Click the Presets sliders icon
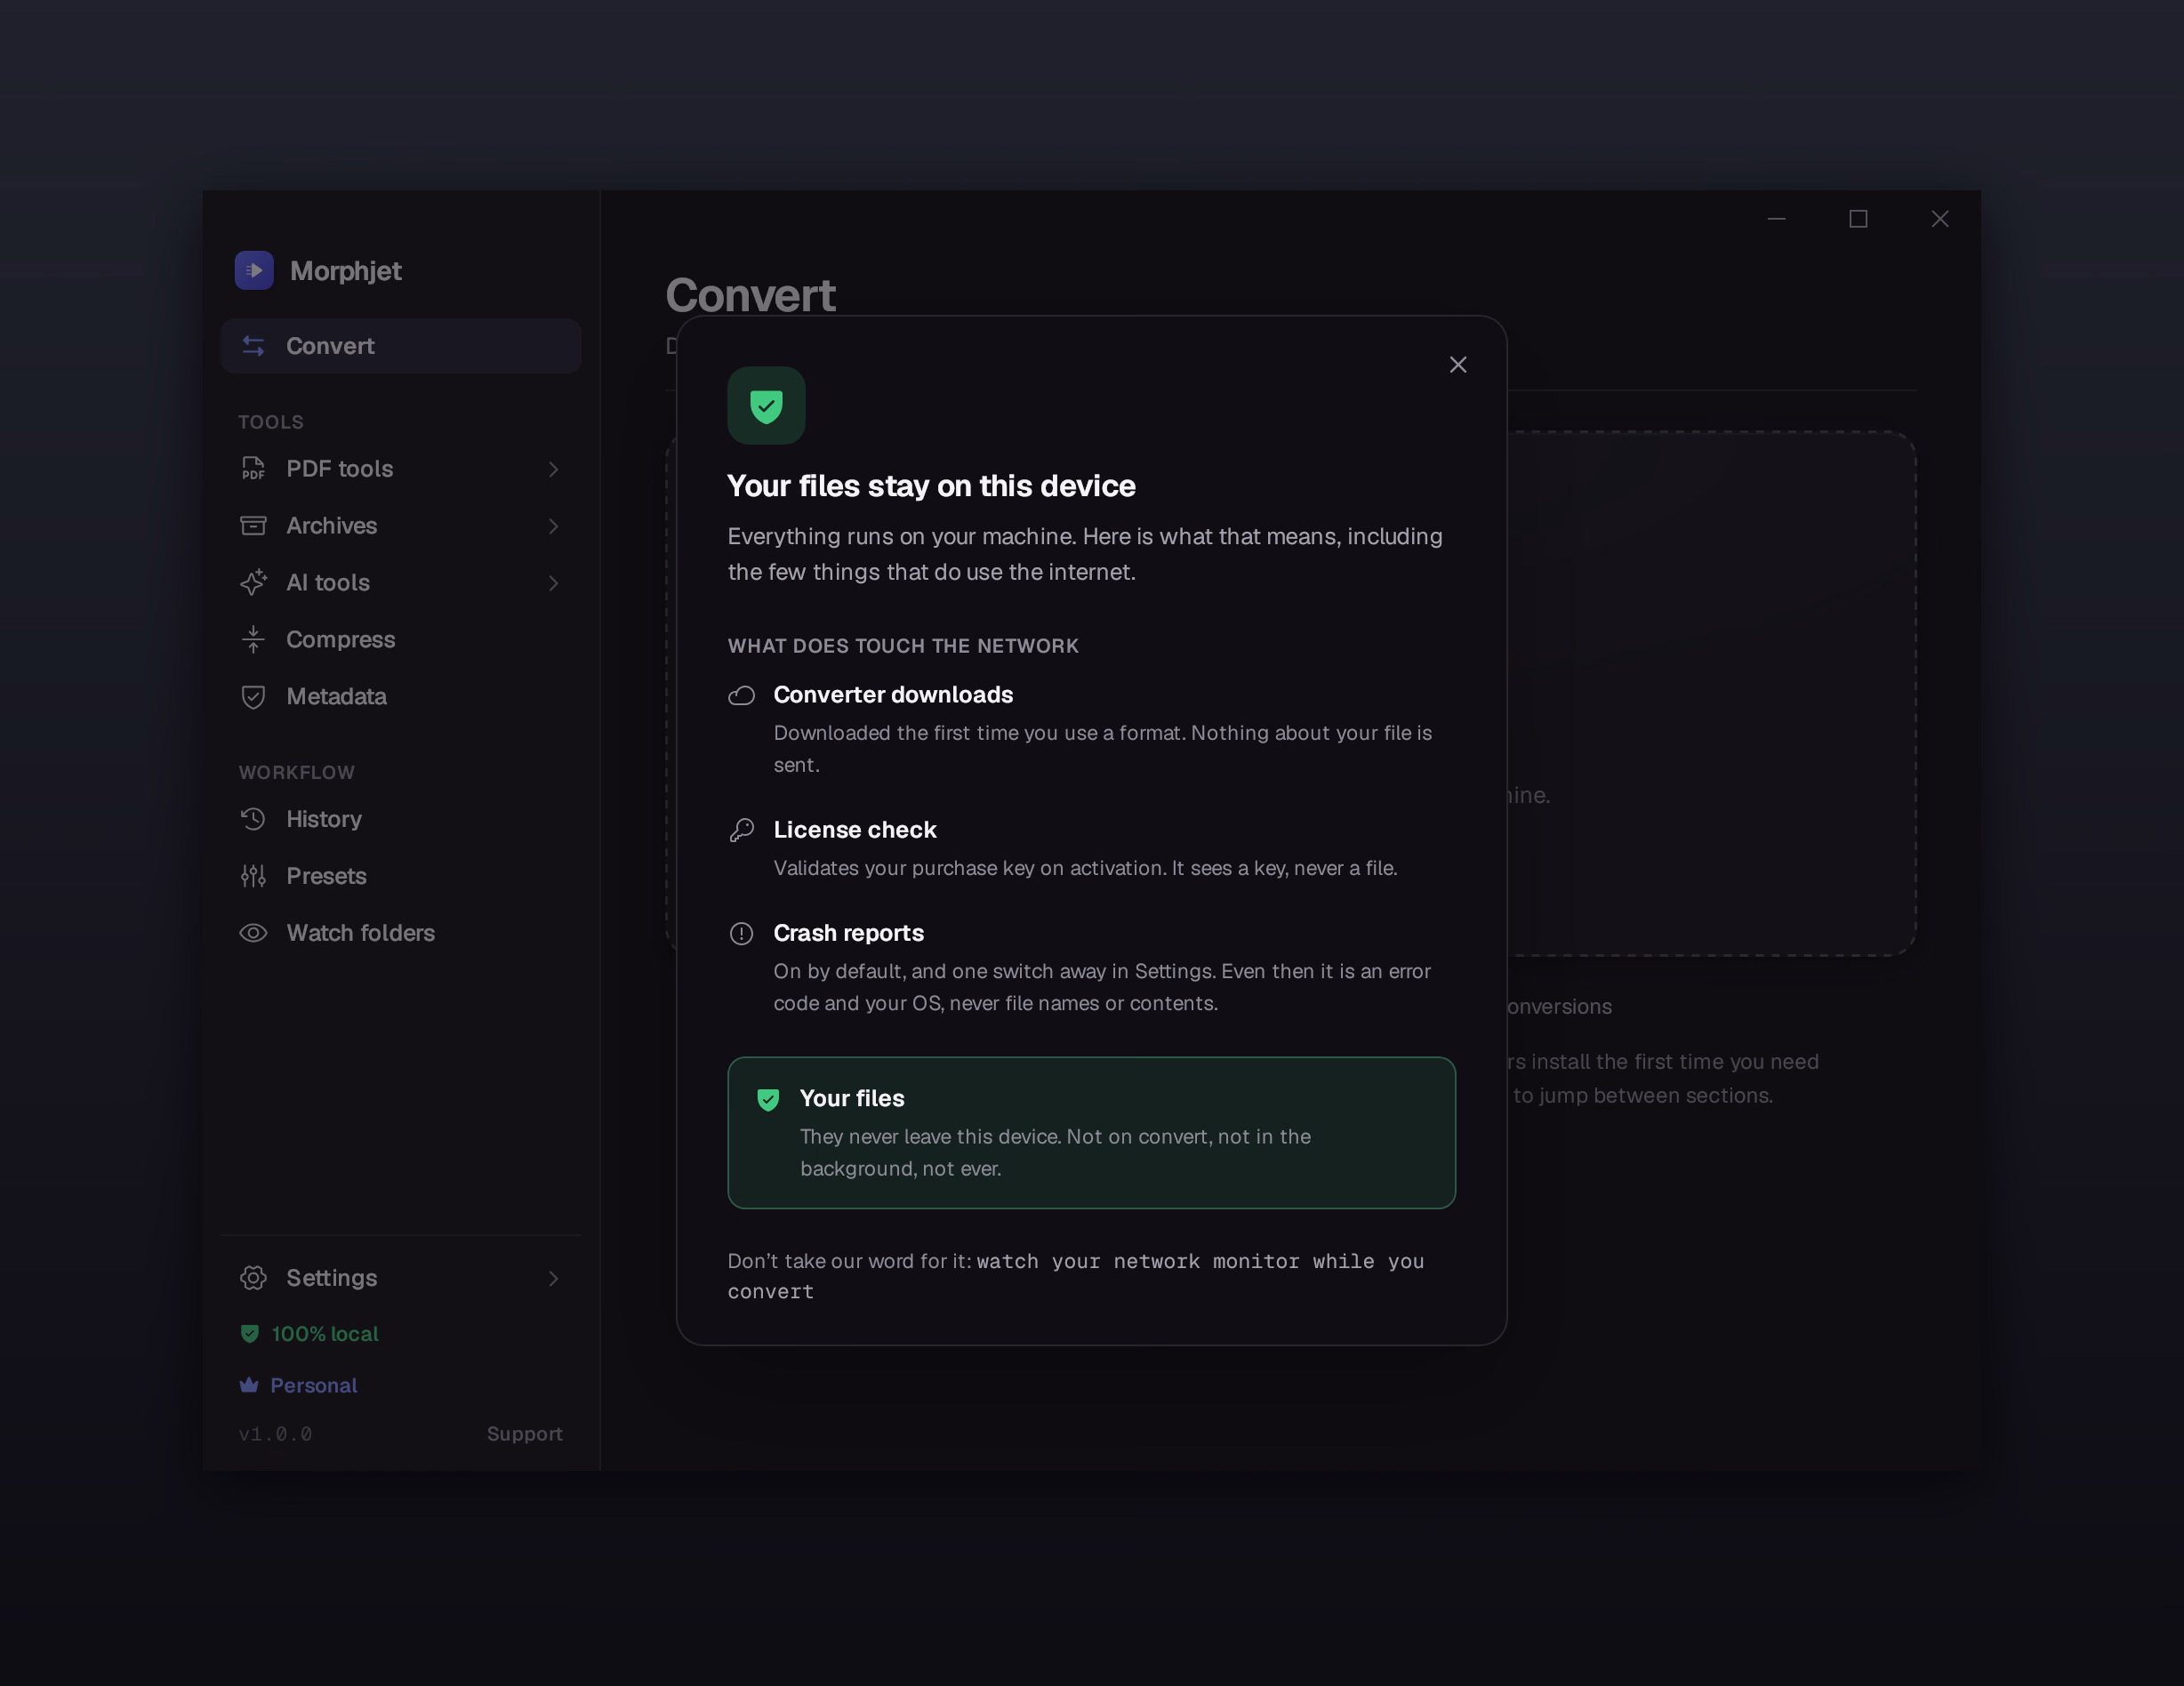This screenshot has height=1686, width=2184. [253, 876]
